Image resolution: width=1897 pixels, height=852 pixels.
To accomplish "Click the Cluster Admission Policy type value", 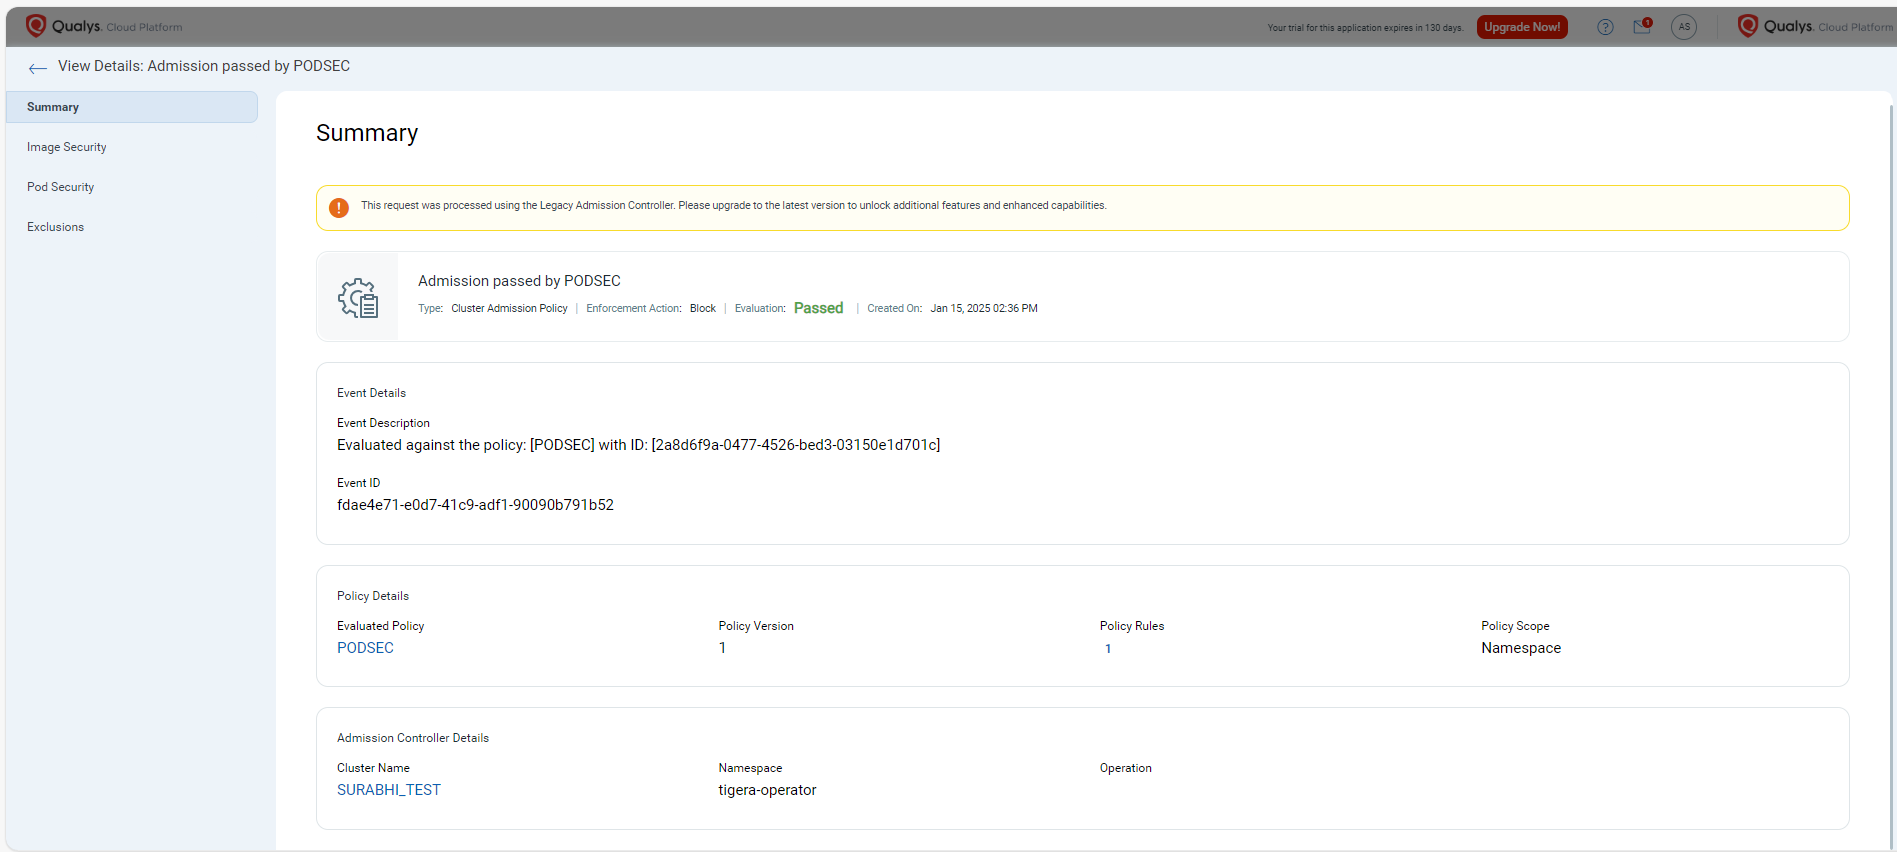I will [x=509, y=308].
